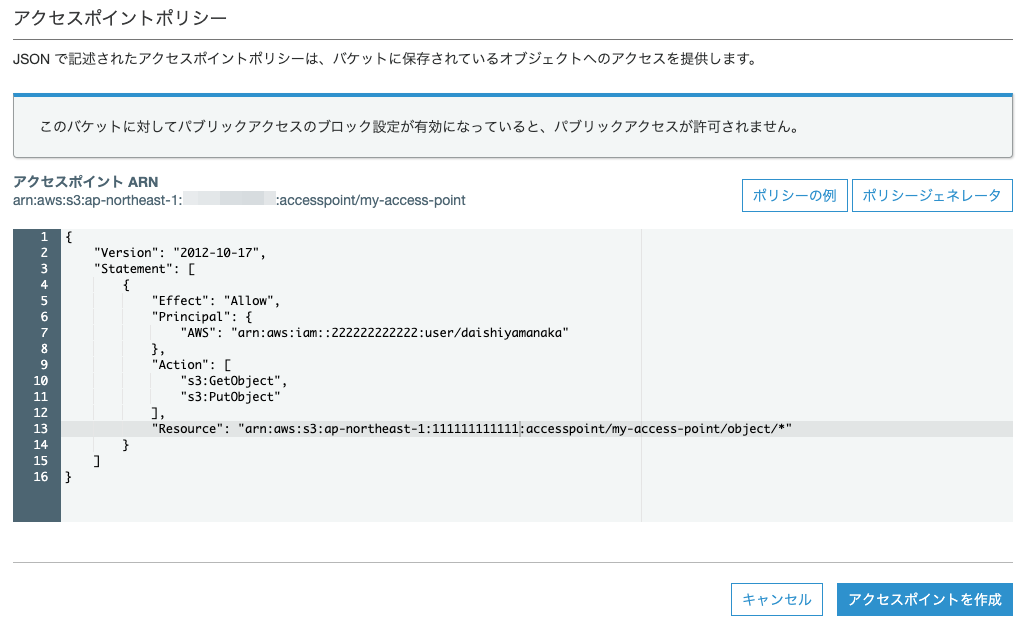Click line number 16 in the gutter
Screen dimensions: 1020x625
tap(41, 477)
